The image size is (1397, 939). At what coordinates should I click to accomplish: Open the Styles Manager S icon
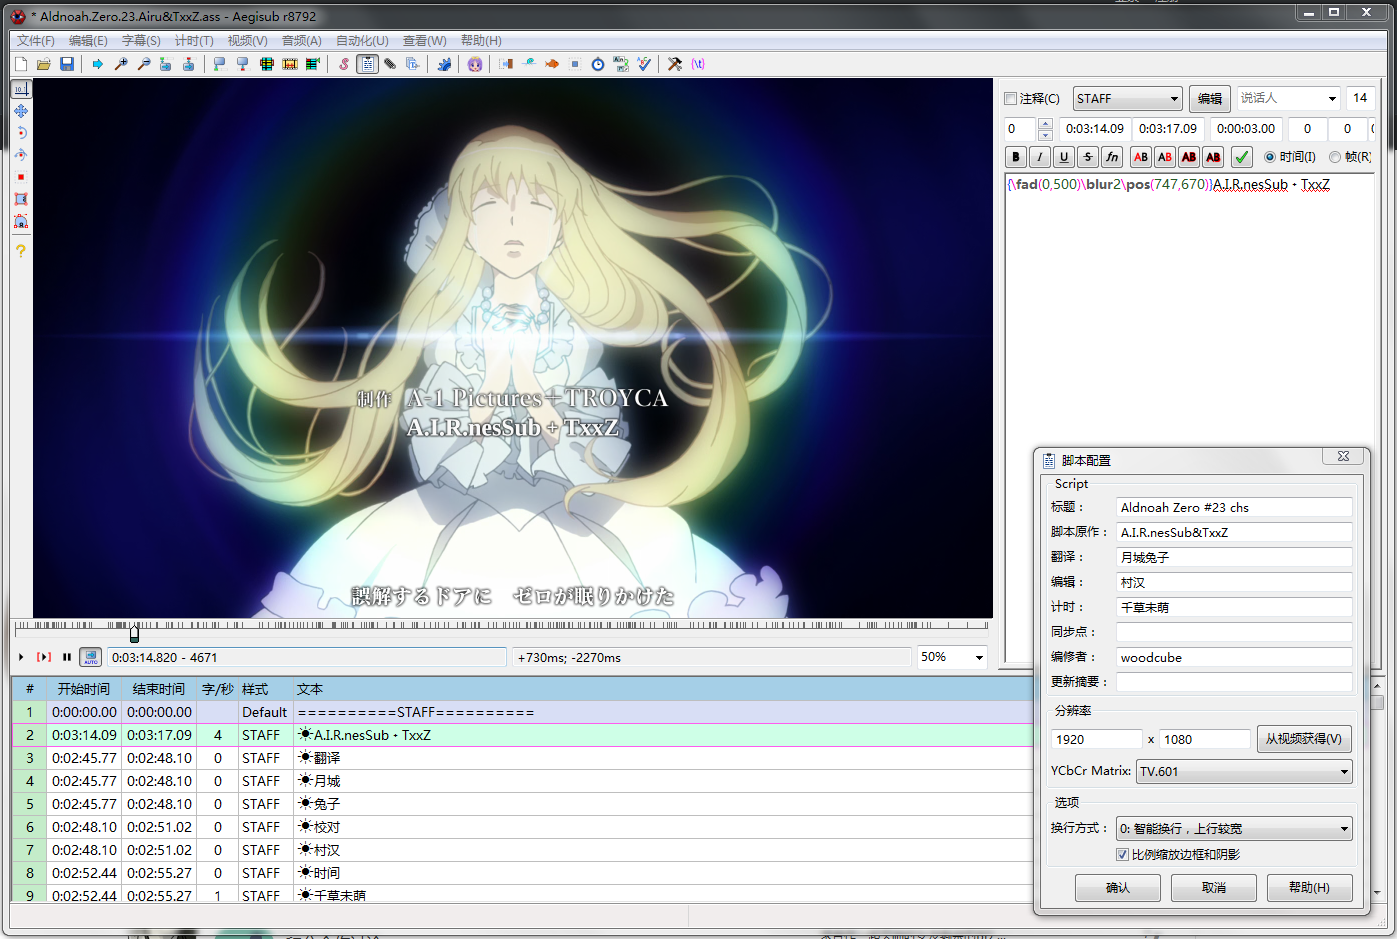click(x=344, y=64)
